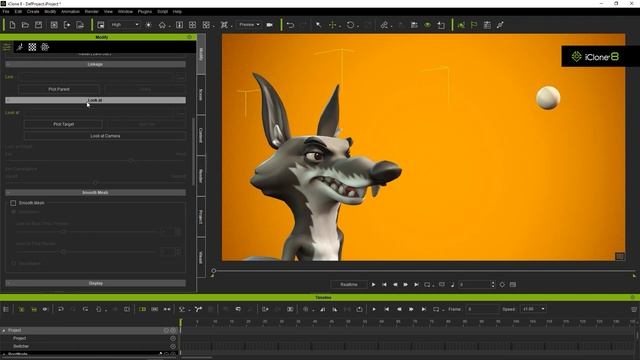Enable the Smooth Mesh checkbox

tap(13, 203)
